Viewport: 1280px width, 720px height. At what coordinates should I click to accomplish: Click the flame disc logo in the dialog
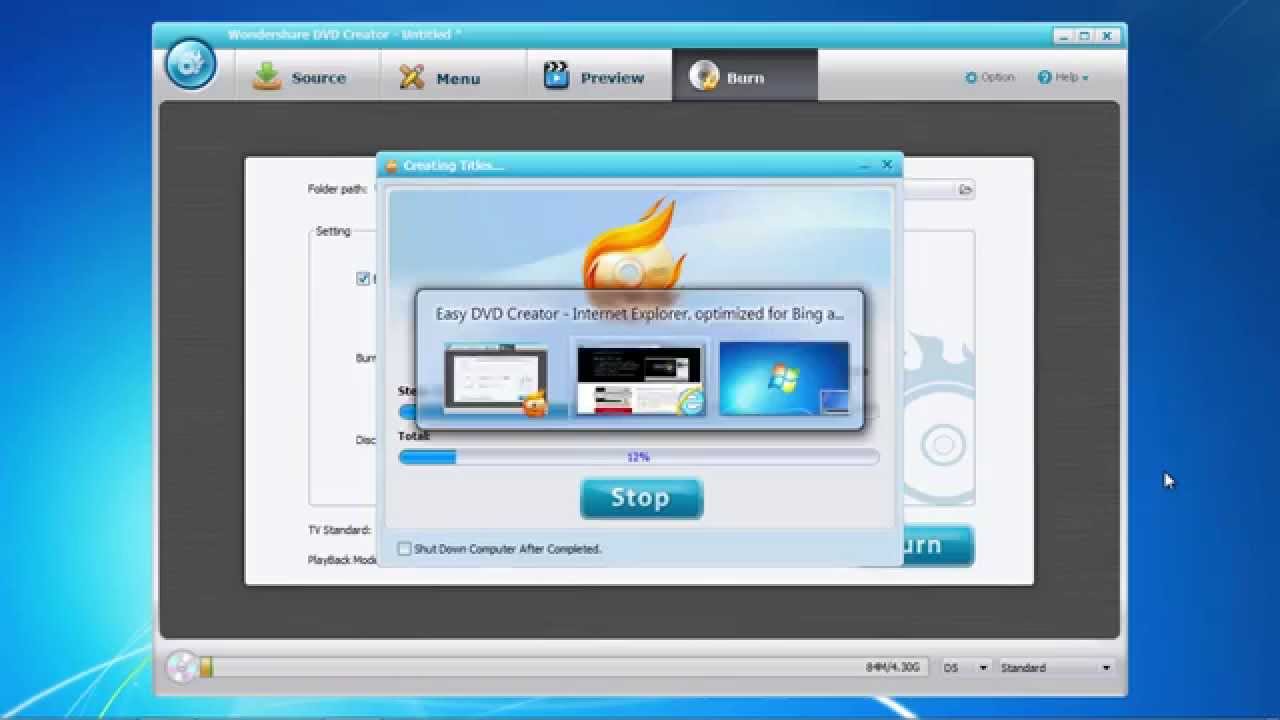click(633, 250)
